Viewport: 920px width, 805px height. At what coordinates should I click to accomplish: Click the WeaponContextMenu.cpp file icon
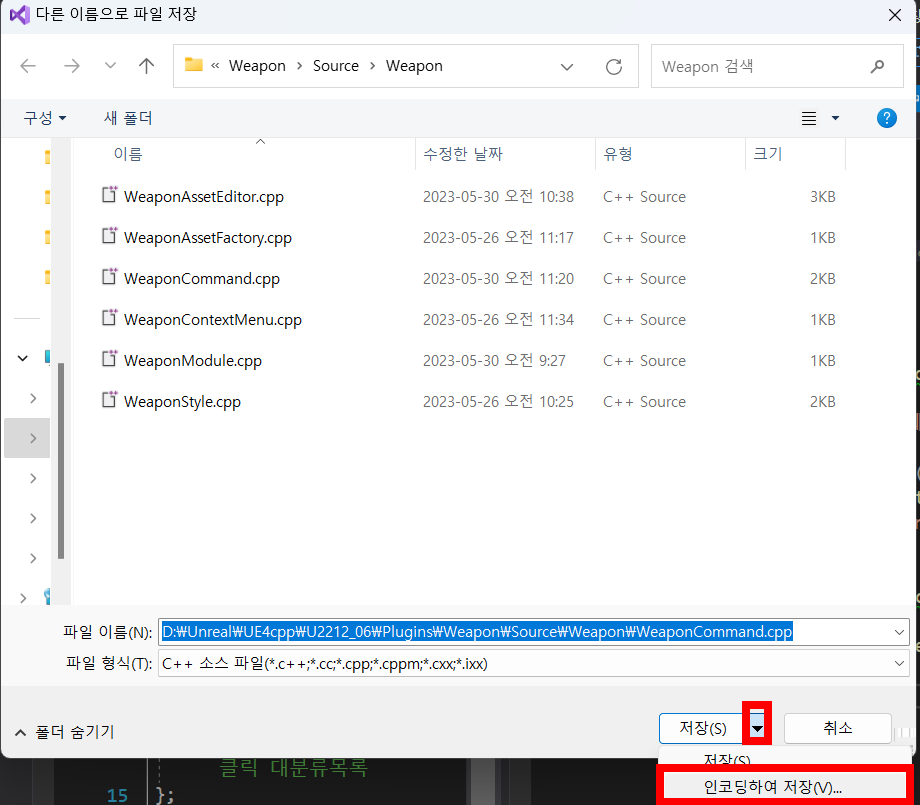tap(110, 318)
